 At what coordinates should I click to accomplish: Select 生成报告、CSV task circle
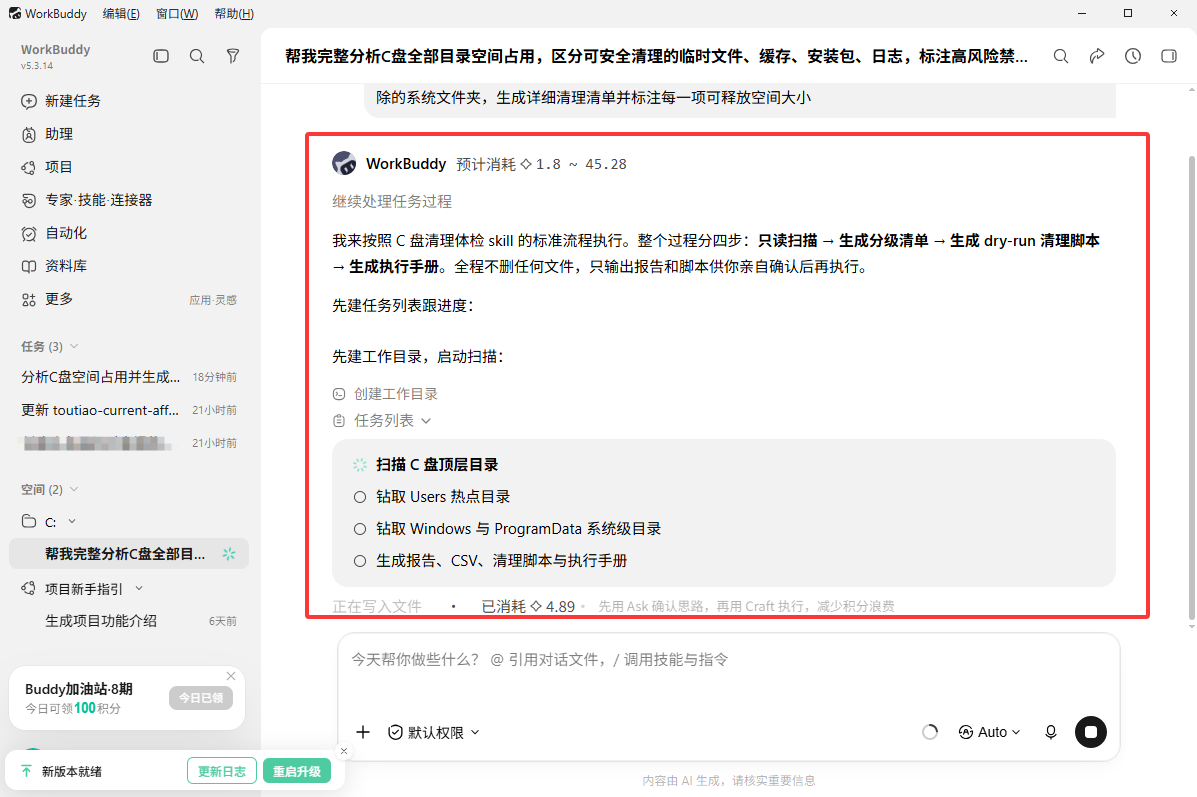[x=360, y=561]
